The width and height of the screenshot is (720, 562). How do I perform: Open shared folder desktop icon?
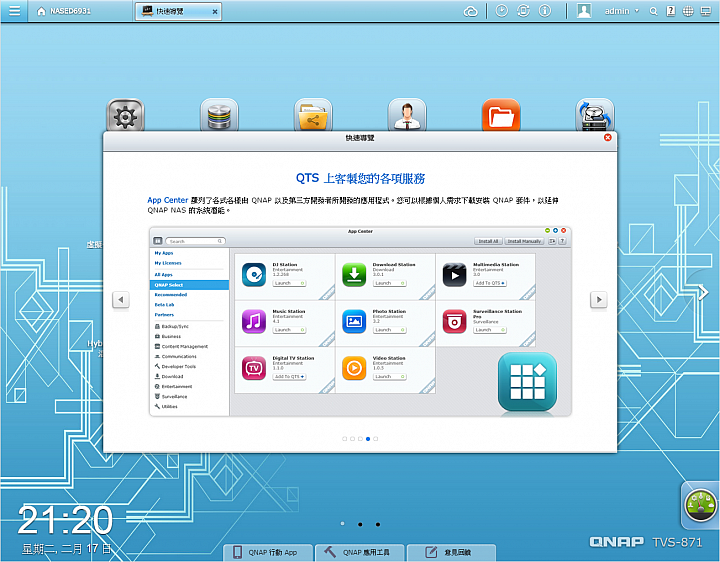[x=313, y=115]
